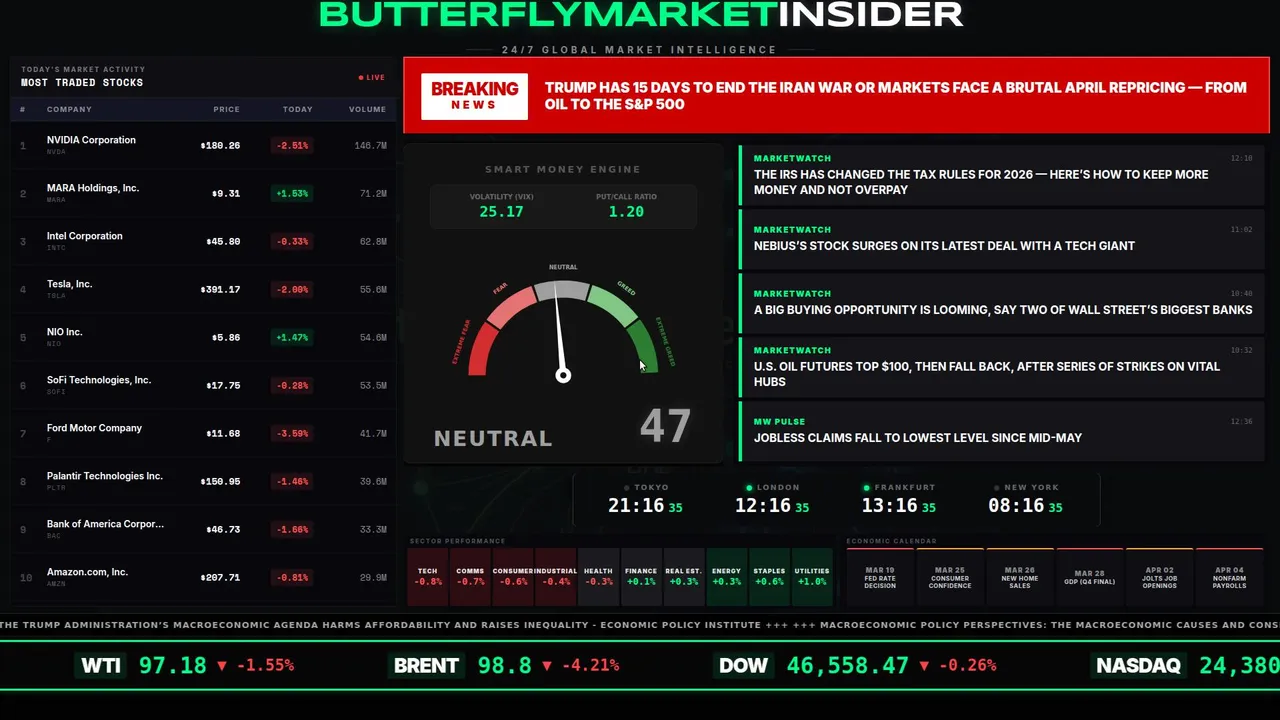This screenshot has width=1280, height=720.
Task: Click the TECH sector tile -0.8%
Action: tap(428, 576)
